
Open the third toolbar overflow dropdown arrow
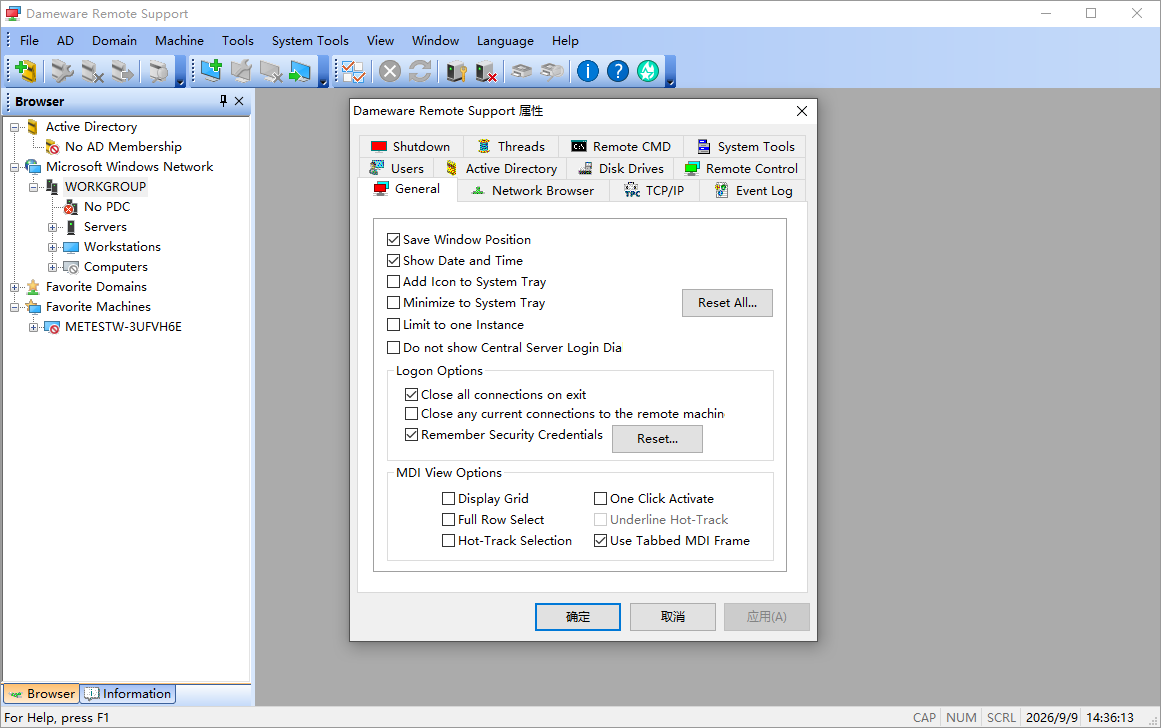click(671, 73)
